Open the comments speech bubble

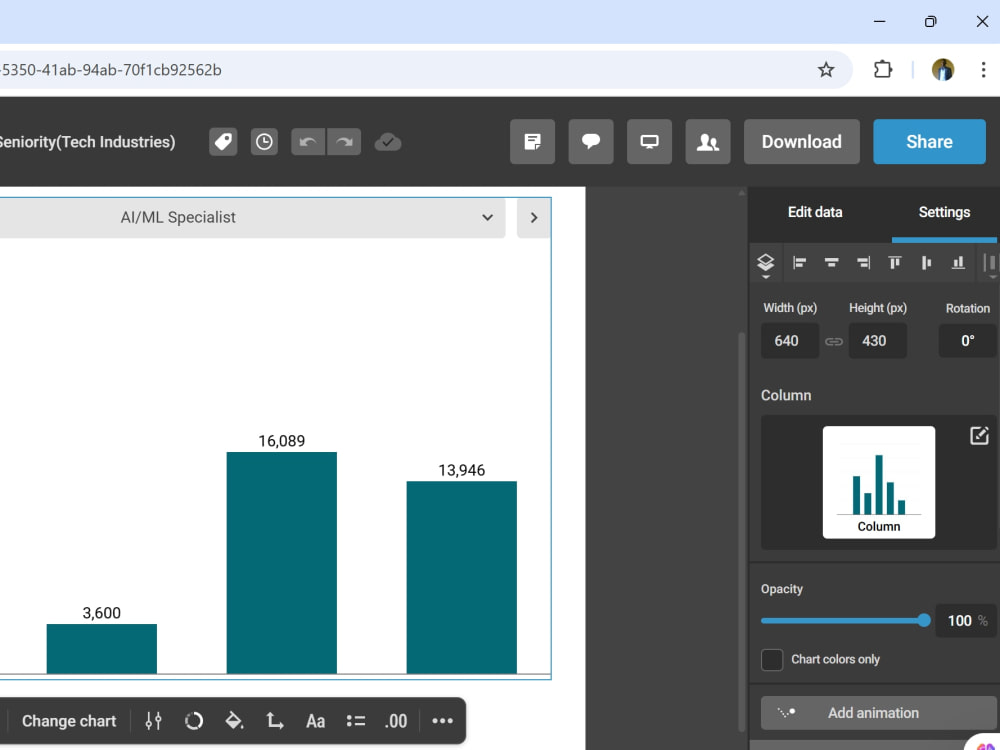pos(591,142)
